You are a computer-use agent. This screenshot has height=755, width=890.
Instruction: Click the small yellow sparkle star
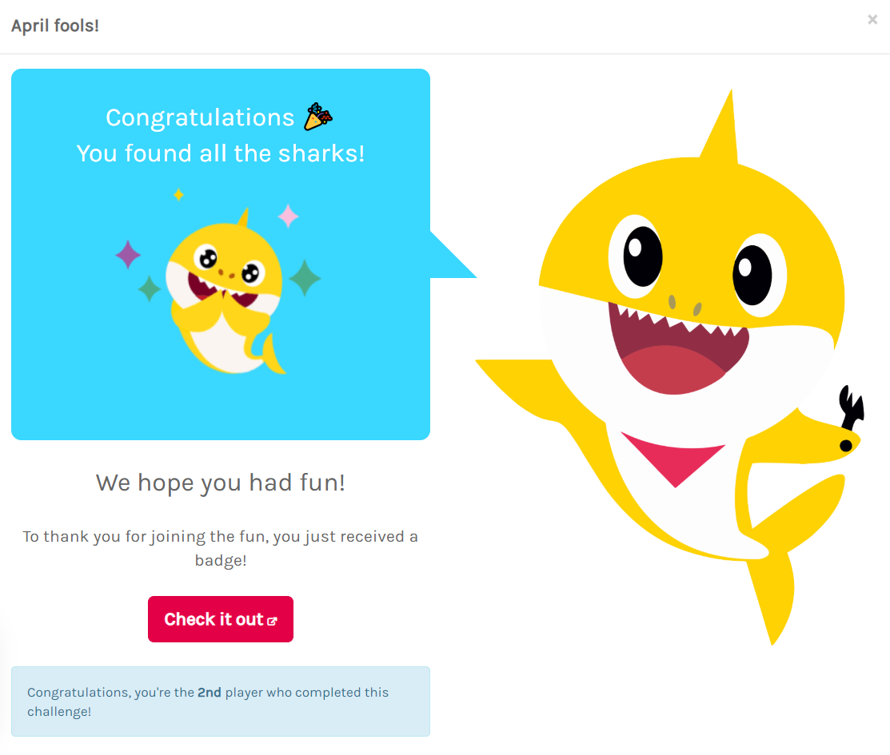178,194
